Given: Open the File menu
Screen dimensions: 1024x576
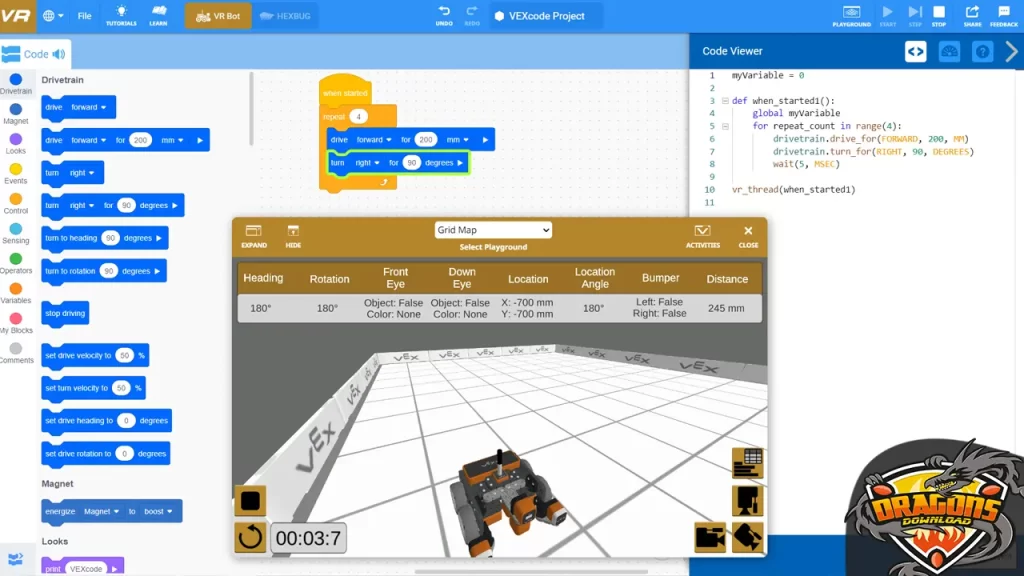Looking at the screenshot, I should pos(85,16).
